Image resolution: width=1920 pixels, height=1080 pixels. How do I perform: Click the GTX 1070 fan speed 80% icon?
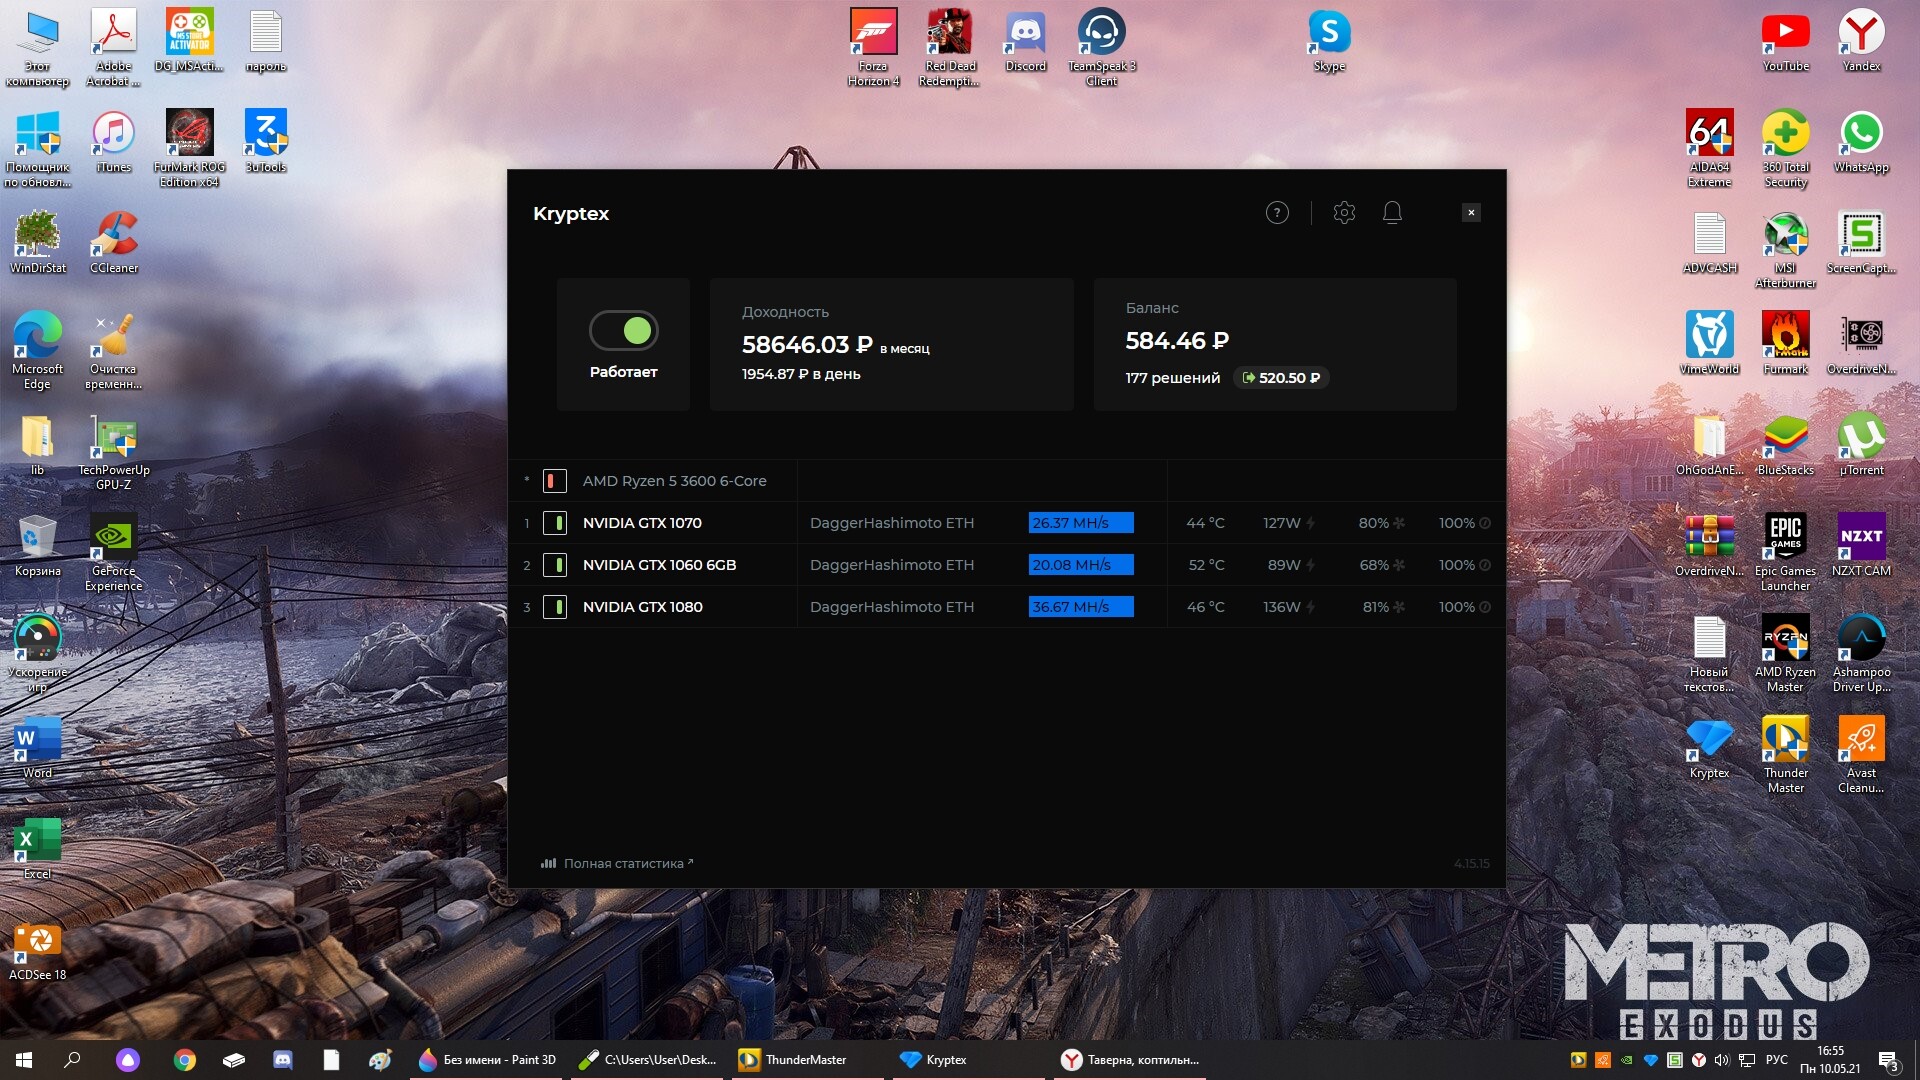point(1399,523)
